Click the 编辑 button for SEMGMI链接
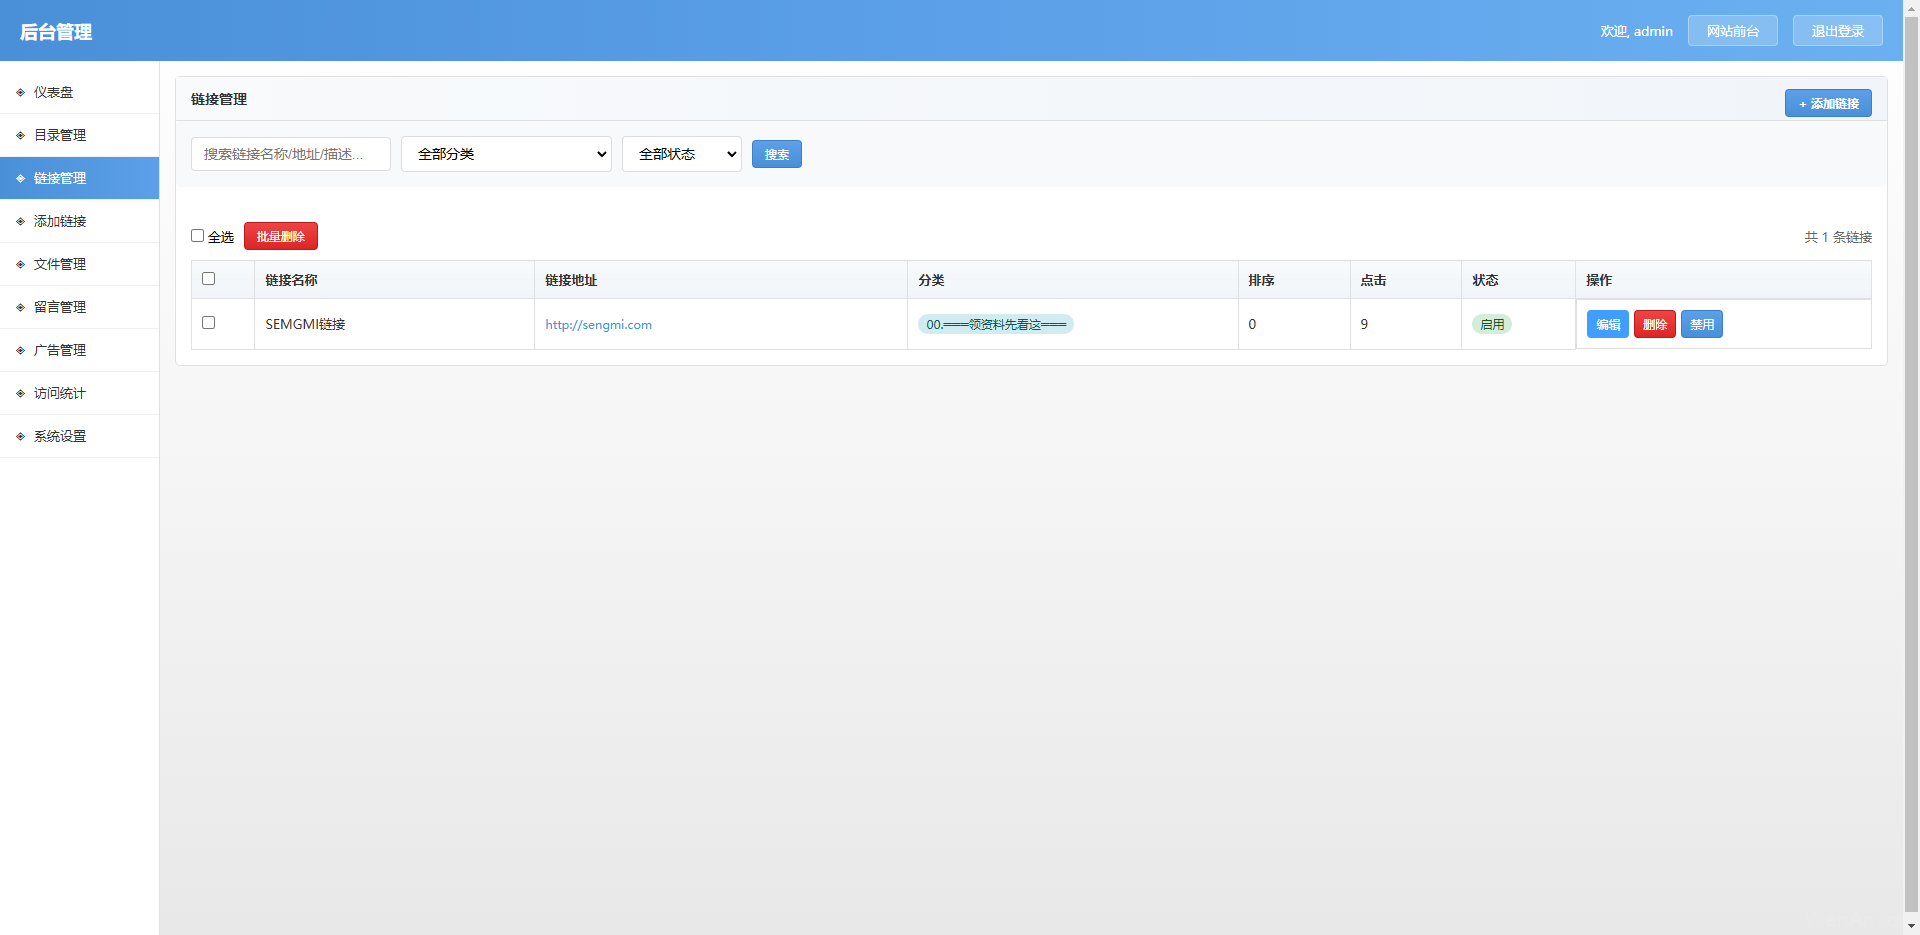Viewport: 1920px width, 935px height. [x=1607, y=324]
